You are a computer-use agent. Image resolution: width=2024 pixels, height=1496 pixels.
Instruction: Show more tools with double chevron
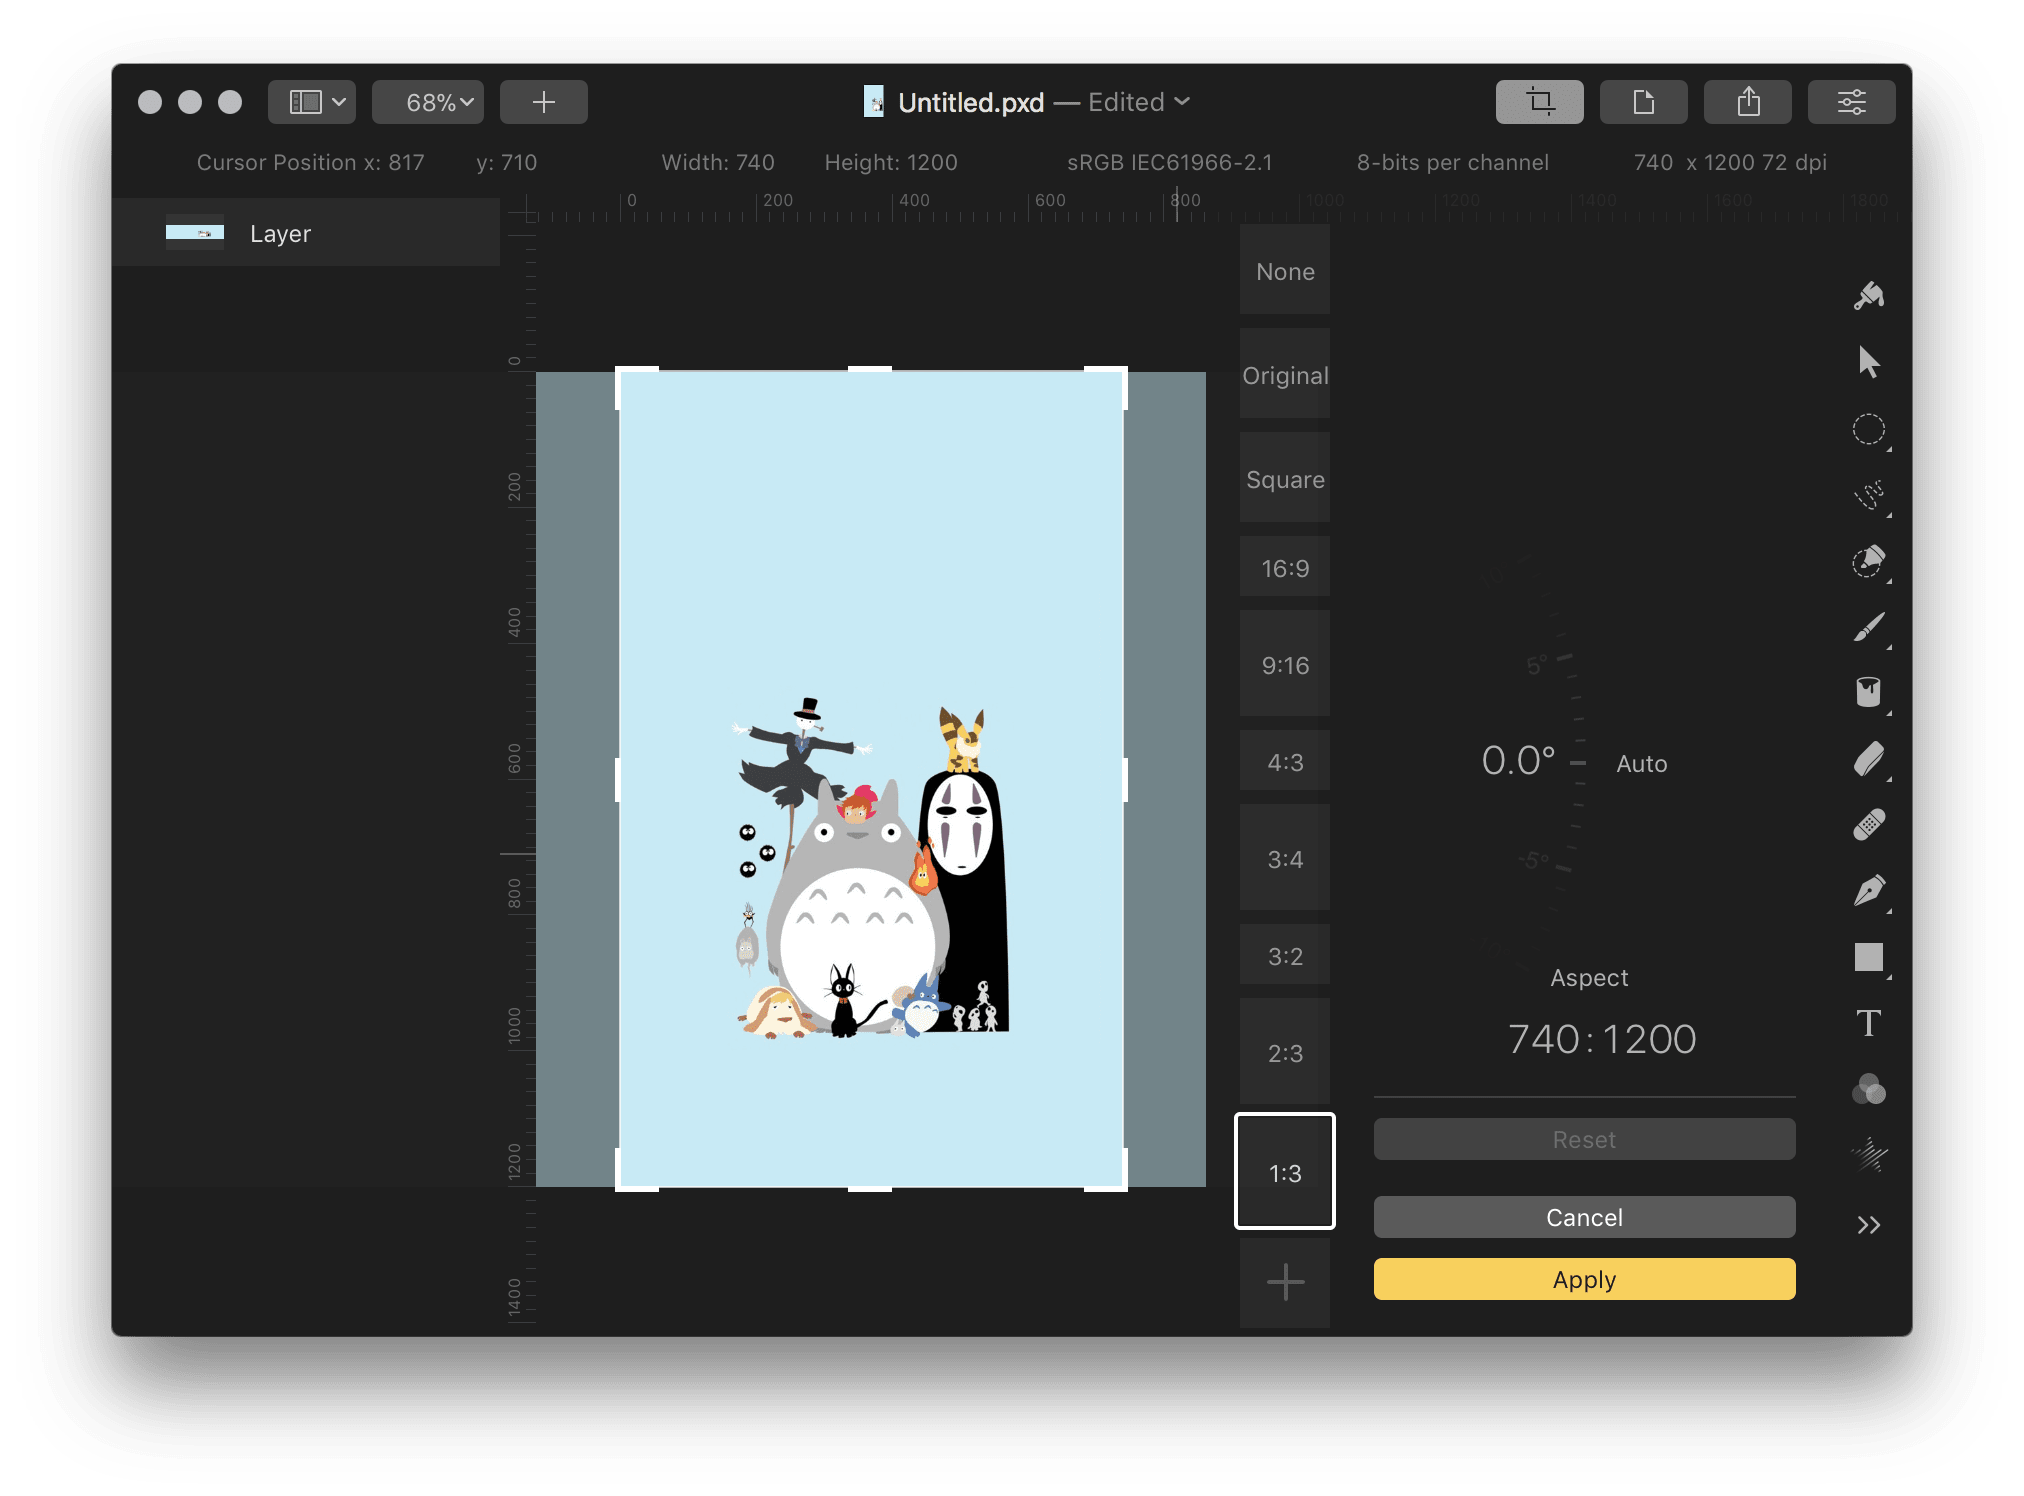1868,1225
